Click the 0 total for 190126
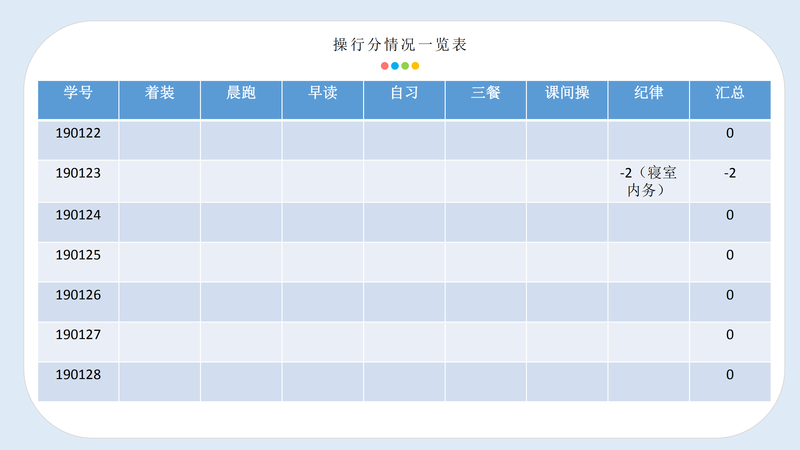 click(730, 295)
